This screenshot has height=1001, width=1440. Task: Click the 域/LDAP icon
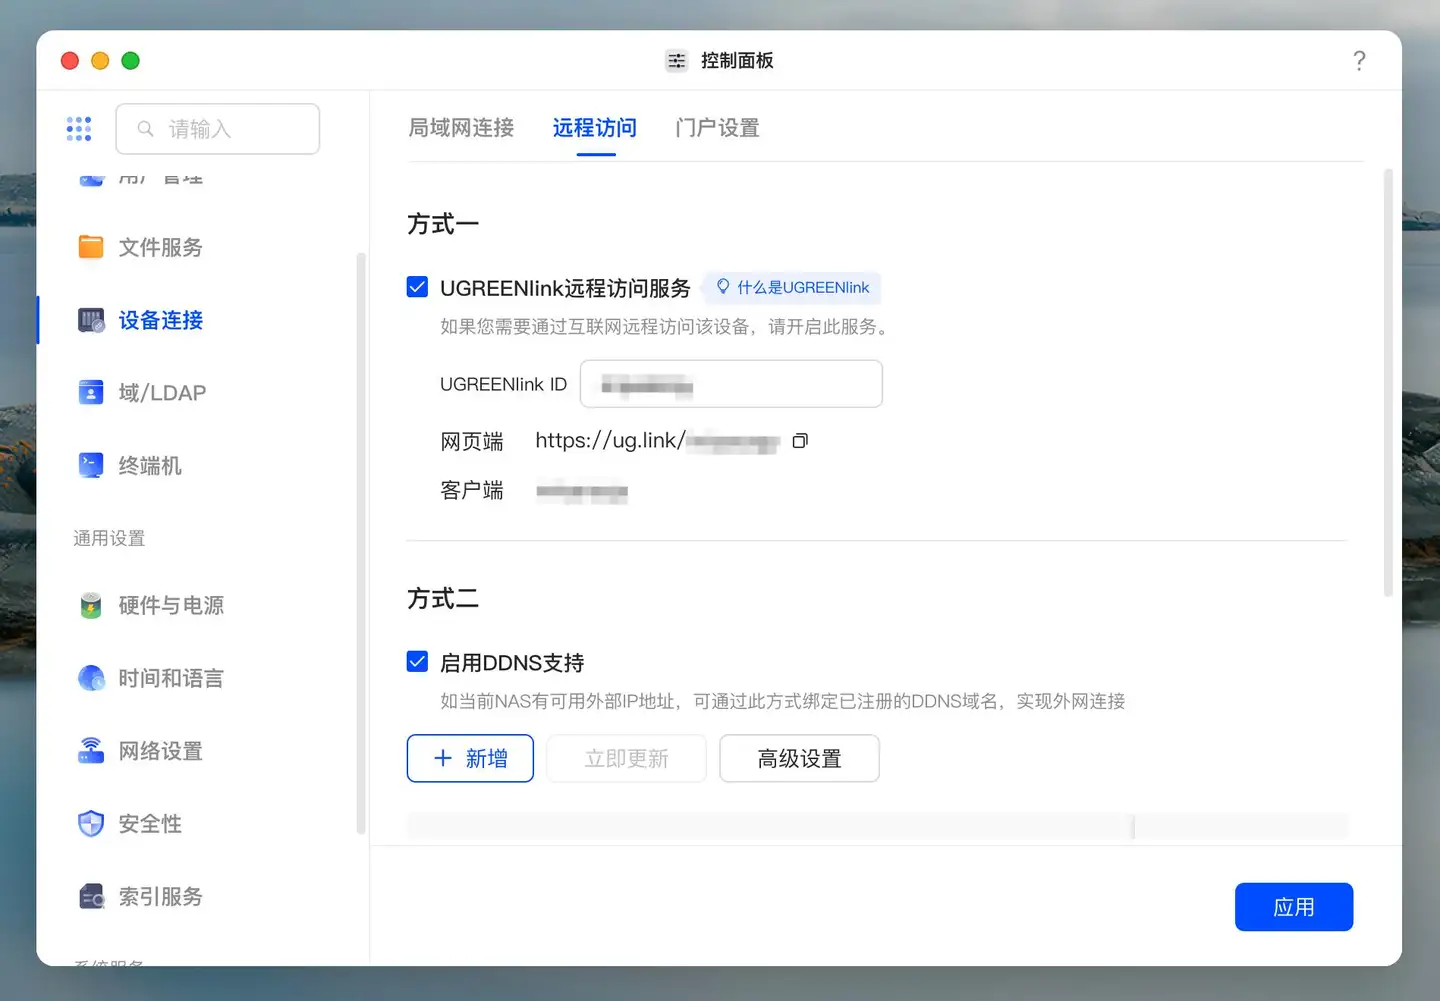coord(91,393)
